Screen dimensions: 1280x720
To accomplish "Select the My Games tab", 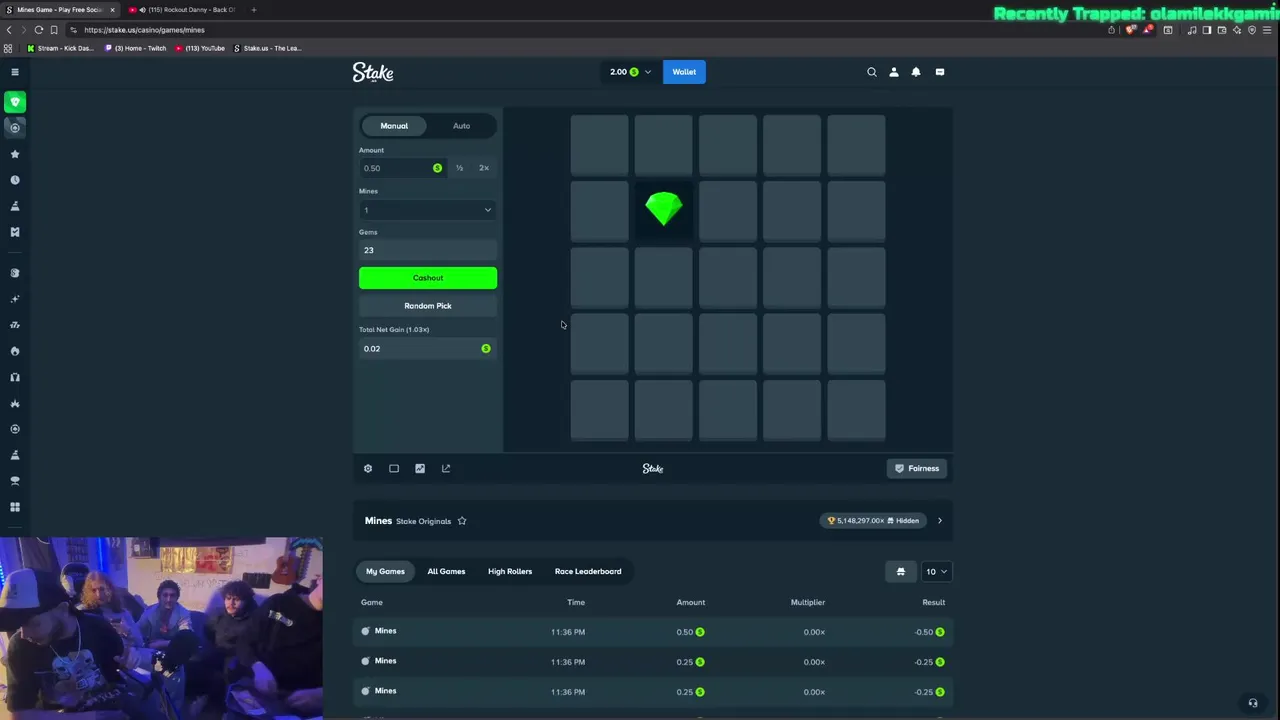I will (x=385, y=572).
